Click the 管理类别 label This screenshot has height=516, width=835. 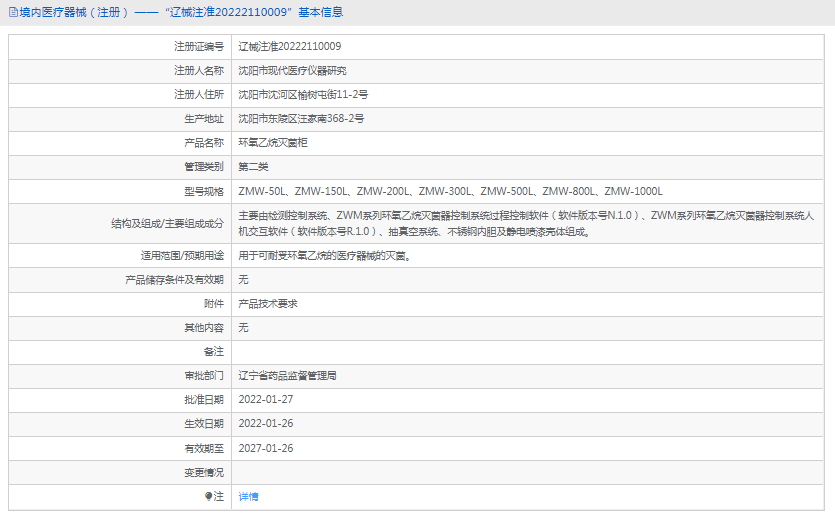click(204, 167)
